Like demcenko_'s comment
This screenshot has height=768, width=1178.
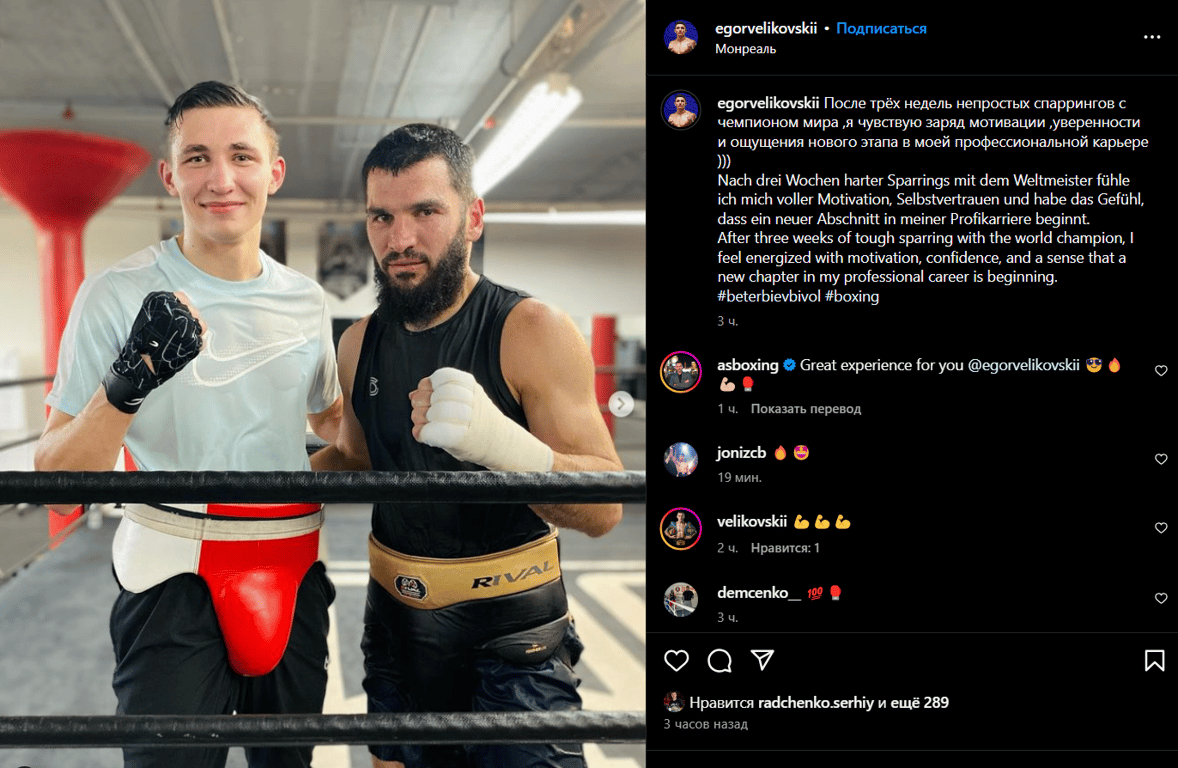1161,598
